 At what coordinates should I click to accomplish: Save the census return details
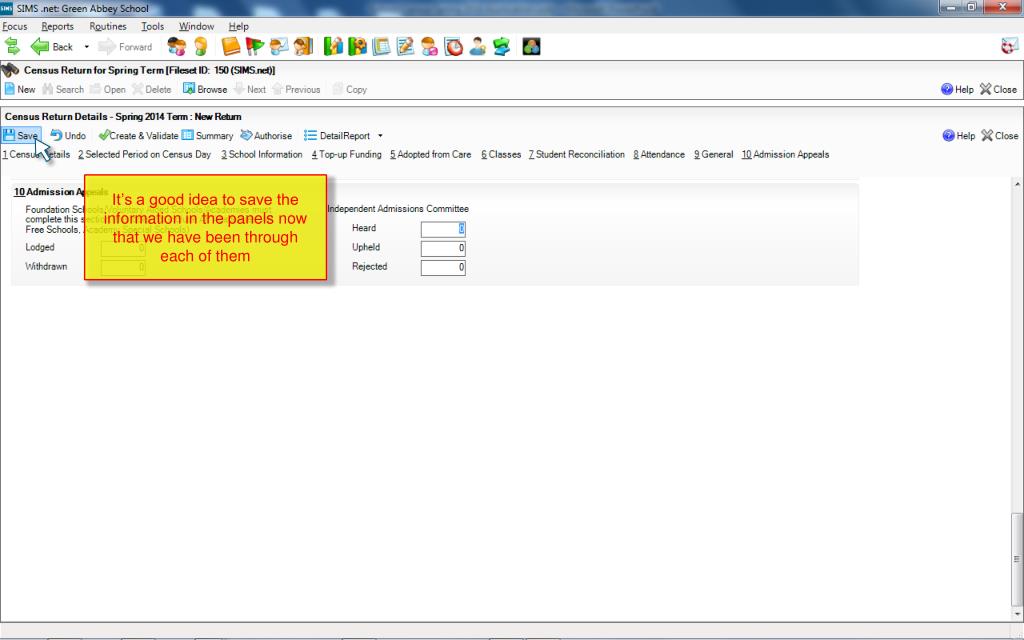click(x=21, y=136)
